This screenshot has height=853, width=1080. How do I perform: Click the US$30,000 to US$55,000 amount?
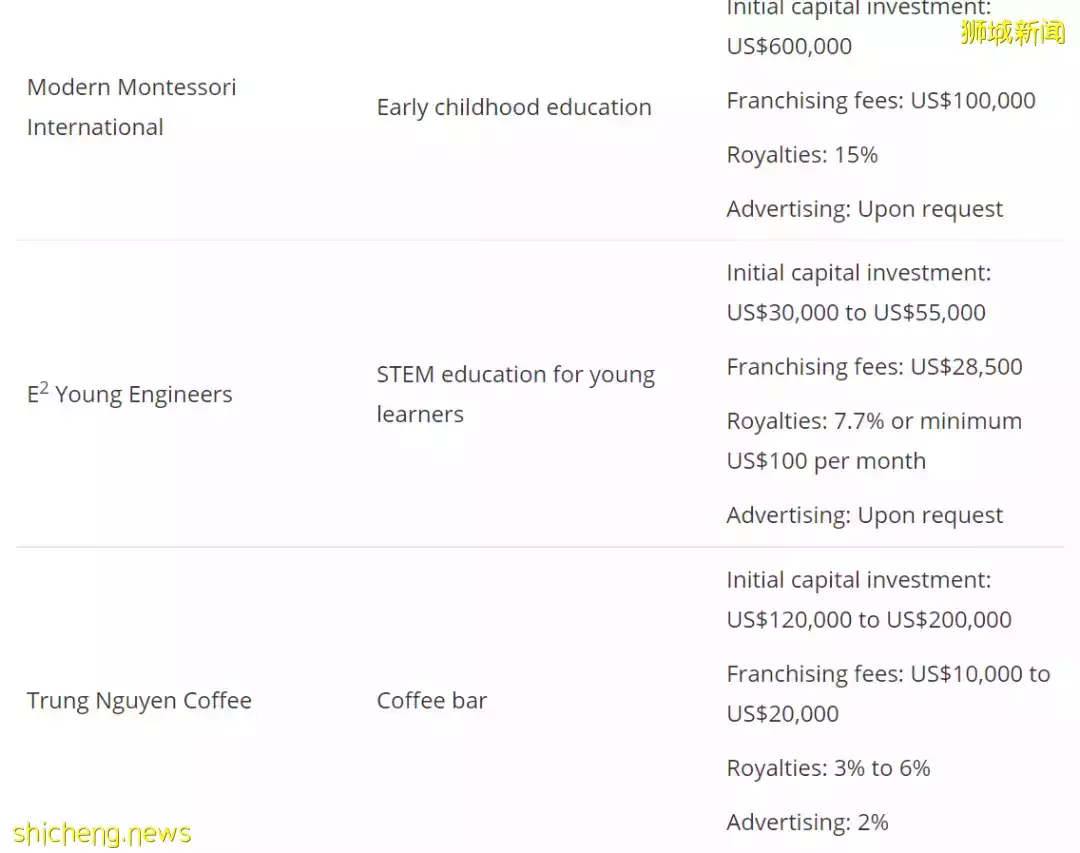[x=856, y=313]
